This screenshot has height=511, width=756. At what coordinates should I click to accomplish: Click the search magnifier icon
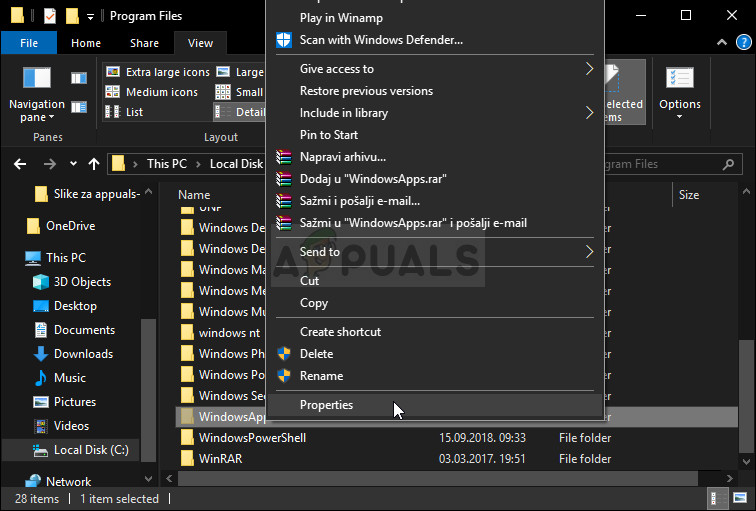[729, 164]
